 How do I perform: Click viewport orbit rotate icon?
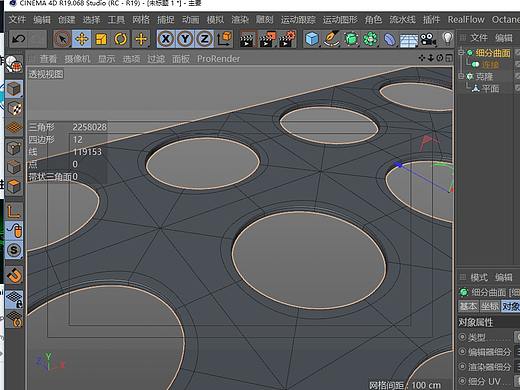coord(440,58)
